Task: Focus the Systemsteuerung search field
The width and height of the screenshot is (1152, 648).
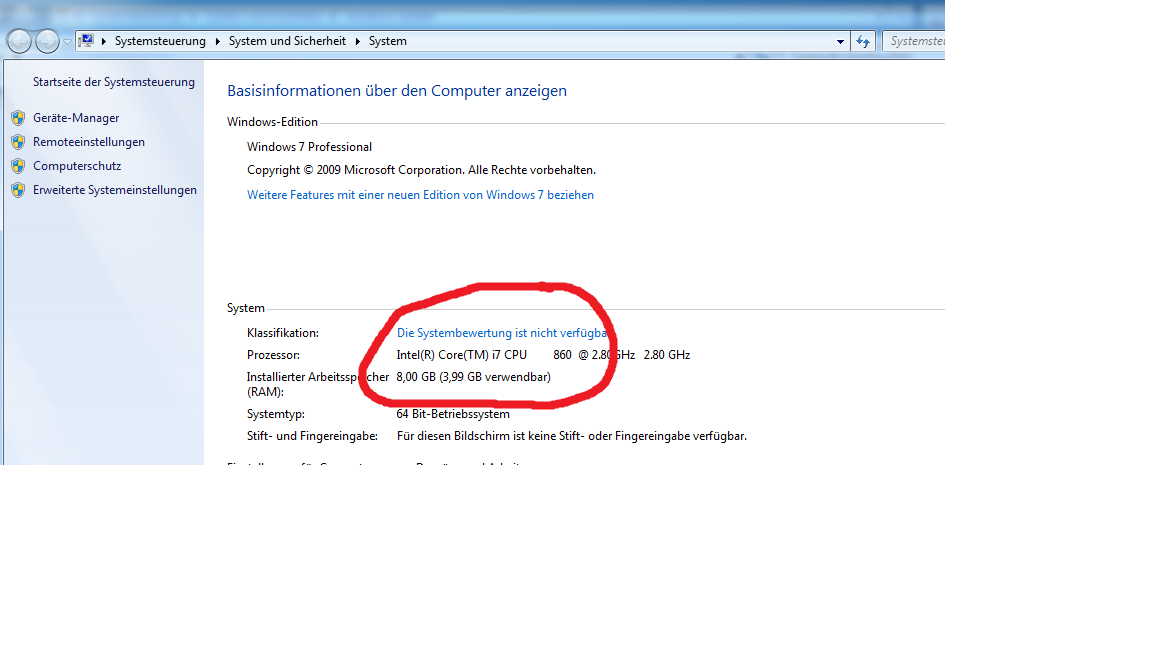Action: (914, 41)
